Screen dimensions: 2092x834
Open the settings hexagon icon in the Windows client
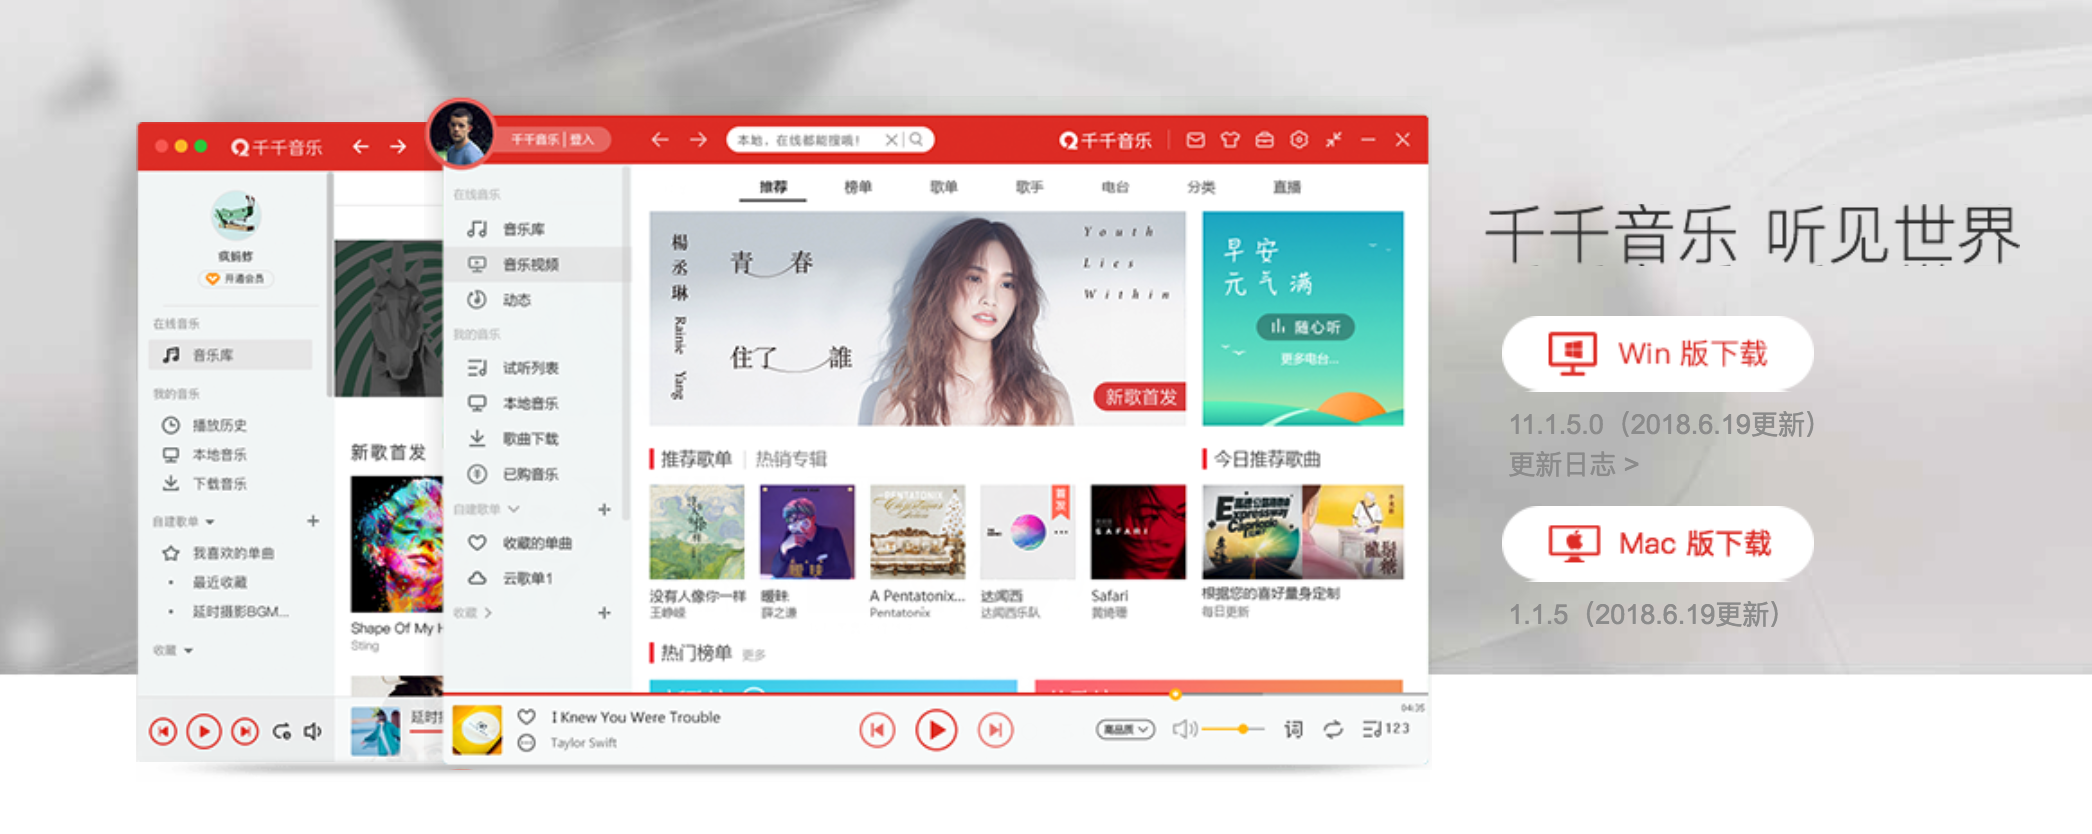(x=1299, y=140)
